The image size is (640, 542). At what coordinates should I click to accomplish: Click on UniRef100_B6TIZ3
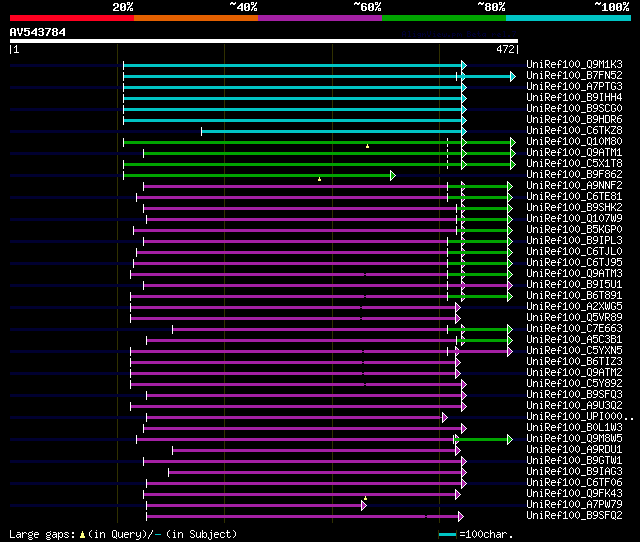pyautogui.click(x=574, y=362)
